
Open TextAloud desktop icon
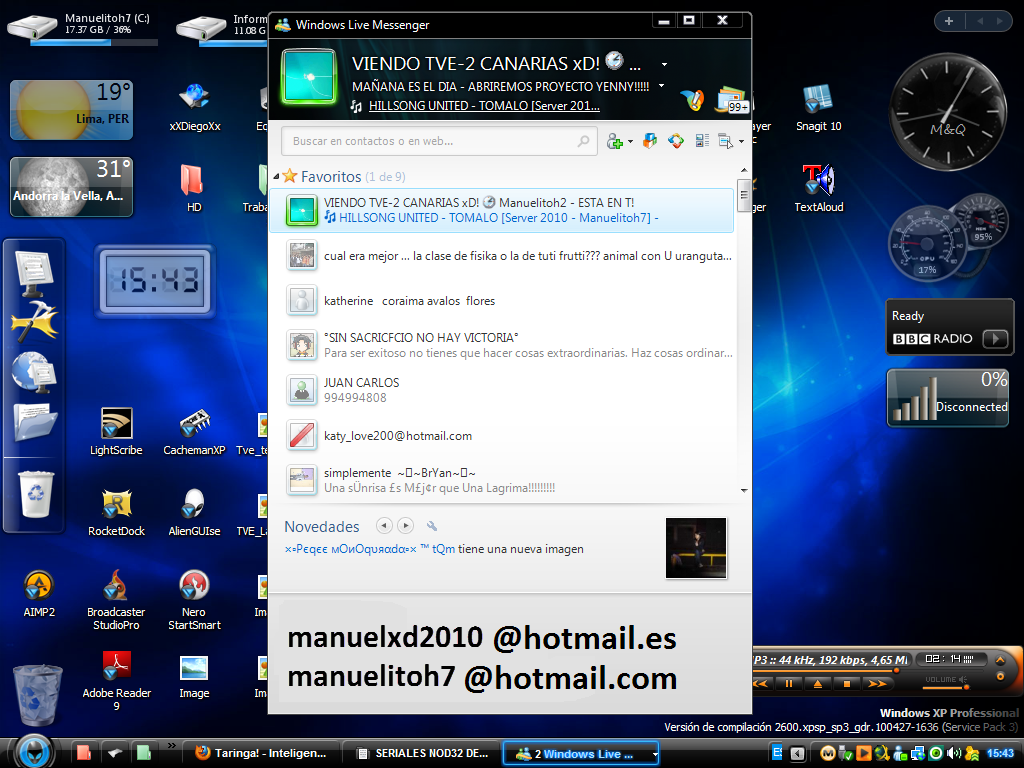click(x=818, y=188)
